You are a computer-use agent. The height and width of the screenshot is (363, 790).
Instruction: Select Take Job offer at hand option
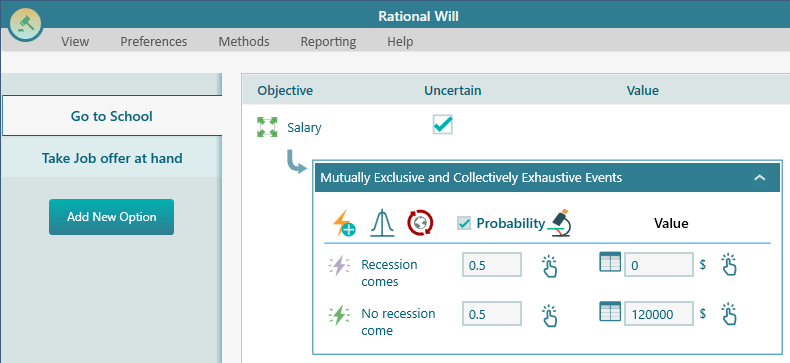(112, 158)
